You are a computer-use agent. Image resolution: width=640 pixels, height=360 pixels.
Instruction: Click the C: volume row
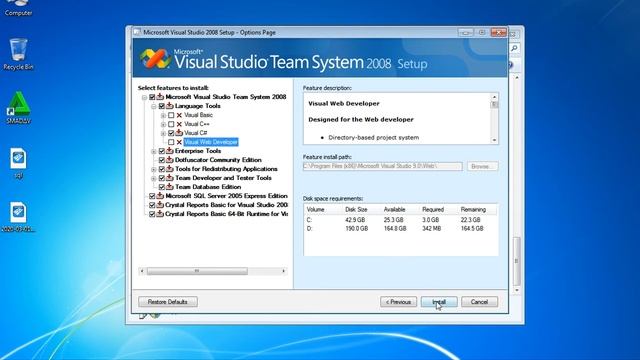(x=400, y=220)
